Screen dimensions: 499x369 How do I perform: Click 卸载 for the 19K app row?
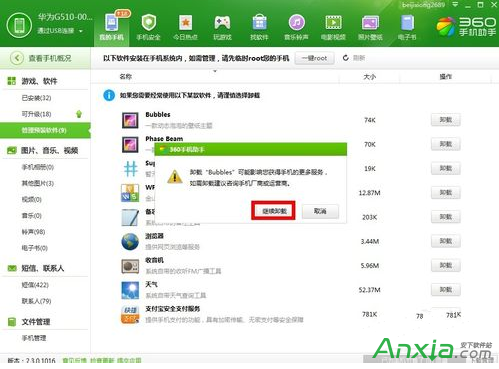[x=446, y=168]
